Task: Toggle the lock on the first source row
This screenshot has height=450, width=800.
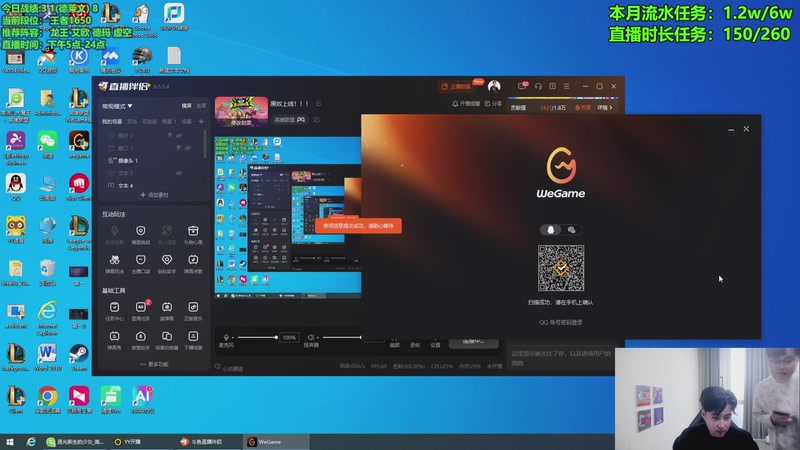Action: 170,136
